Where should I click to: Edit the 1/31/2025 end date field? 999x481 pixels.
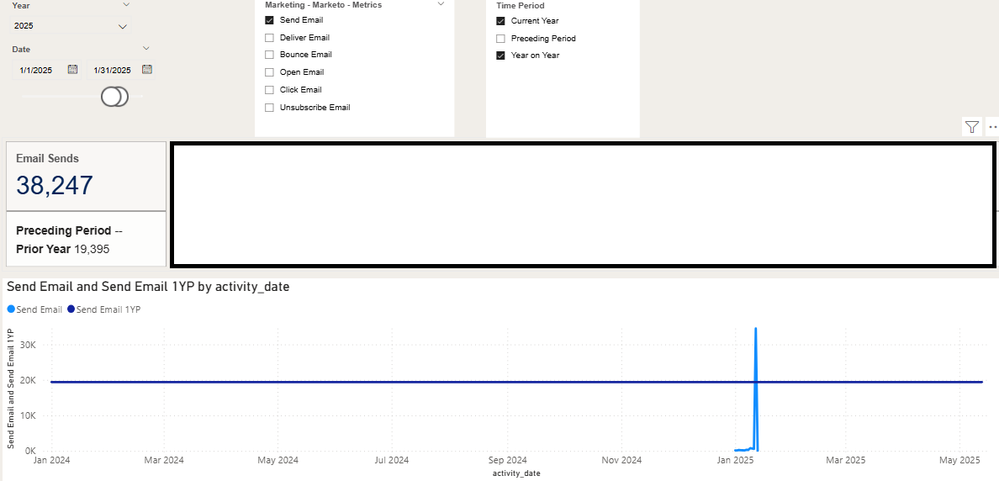pyautogui.click(x=112, y=70)
